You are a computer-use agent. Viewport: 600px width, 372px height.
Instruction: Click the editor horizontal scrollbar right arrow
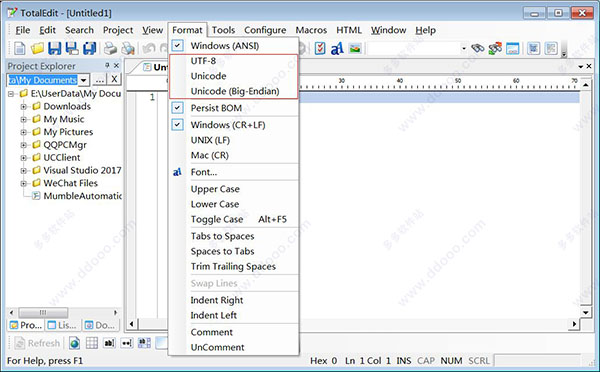pos(574,324)
